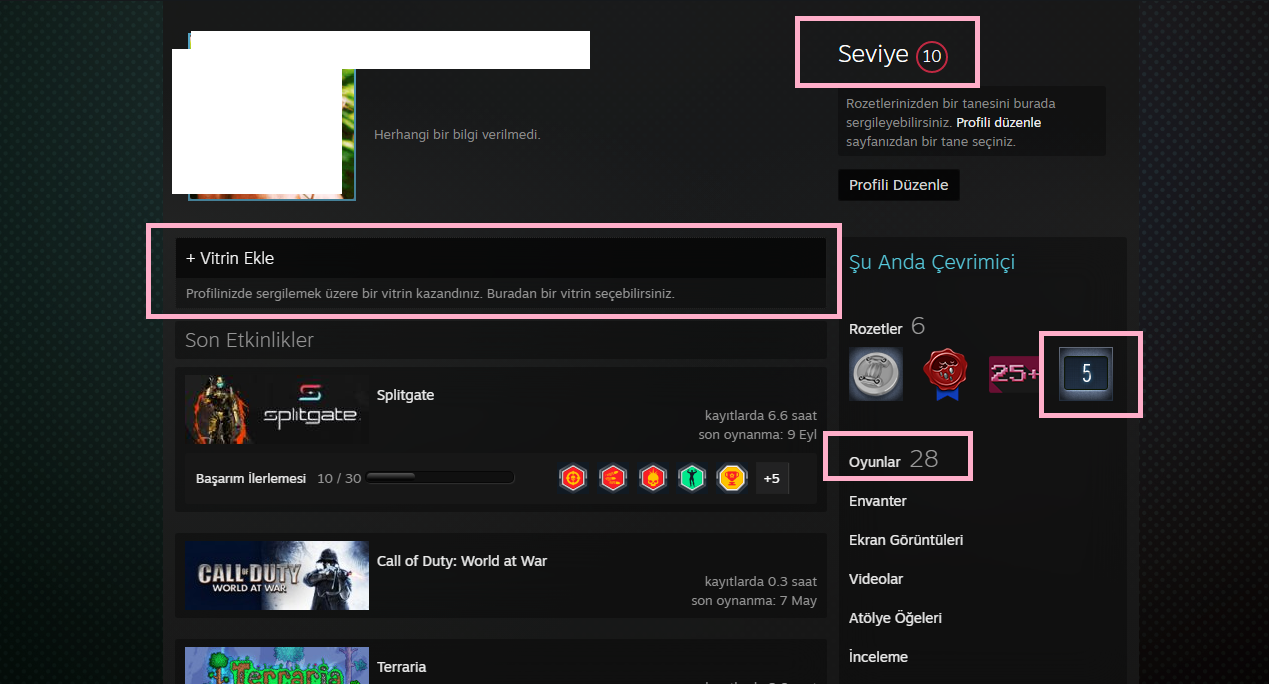View the Videolar section
Viewport: 1269px width, 684px height.
pos(876,579)
